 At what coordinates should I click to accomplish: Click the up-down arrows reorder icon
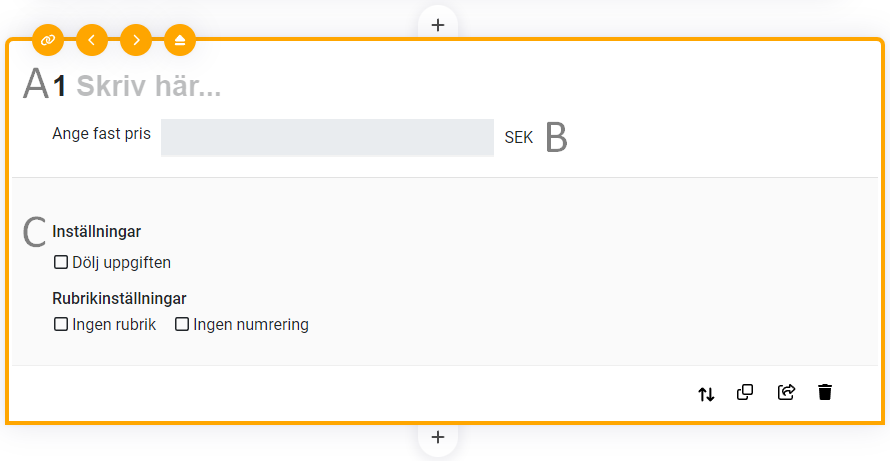point(707,393)
